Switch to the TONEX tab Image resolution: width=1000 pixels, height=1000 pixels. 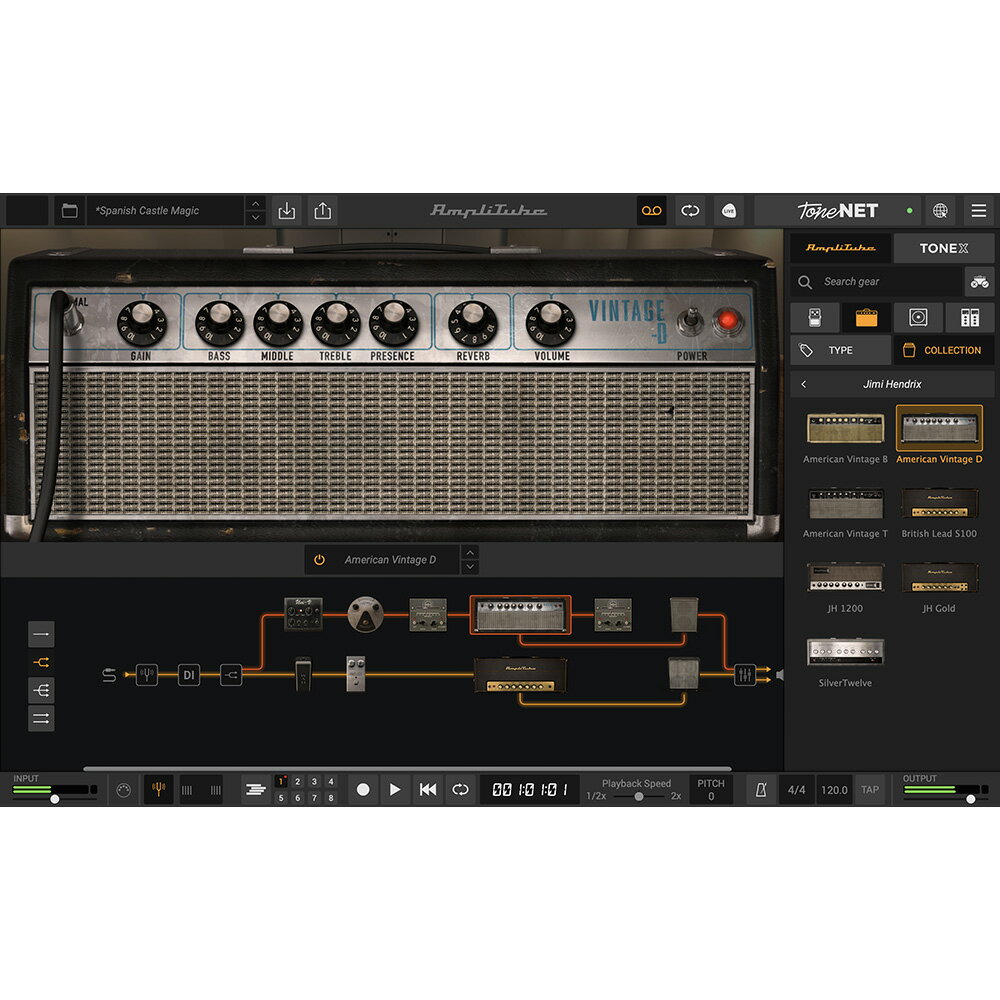click(x=944, y=248)
